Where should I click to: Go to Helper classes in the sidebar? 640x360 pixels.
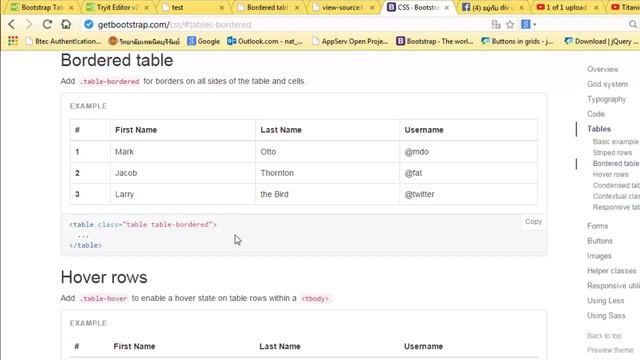pyautogui.click(x=611, y=271)
